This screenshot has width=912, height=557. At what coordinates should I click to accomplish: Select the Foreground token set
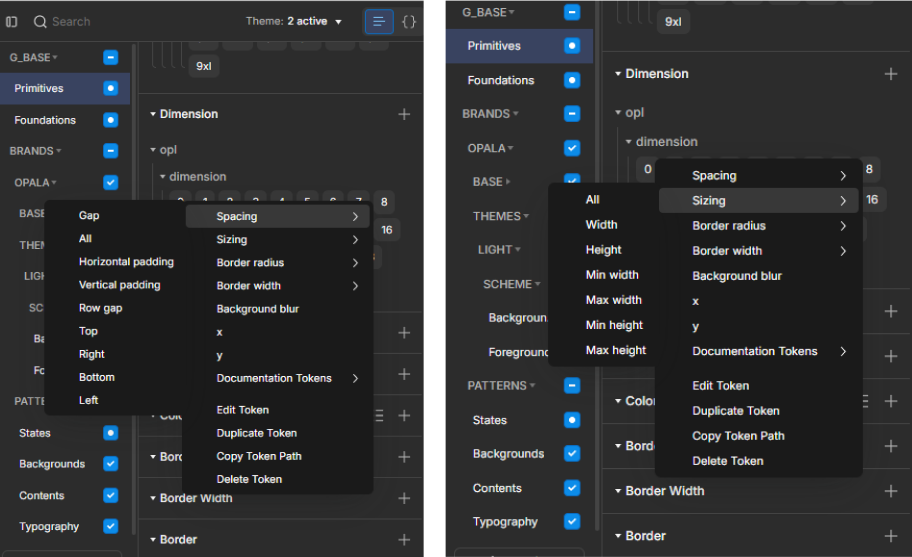pos(518,352)
